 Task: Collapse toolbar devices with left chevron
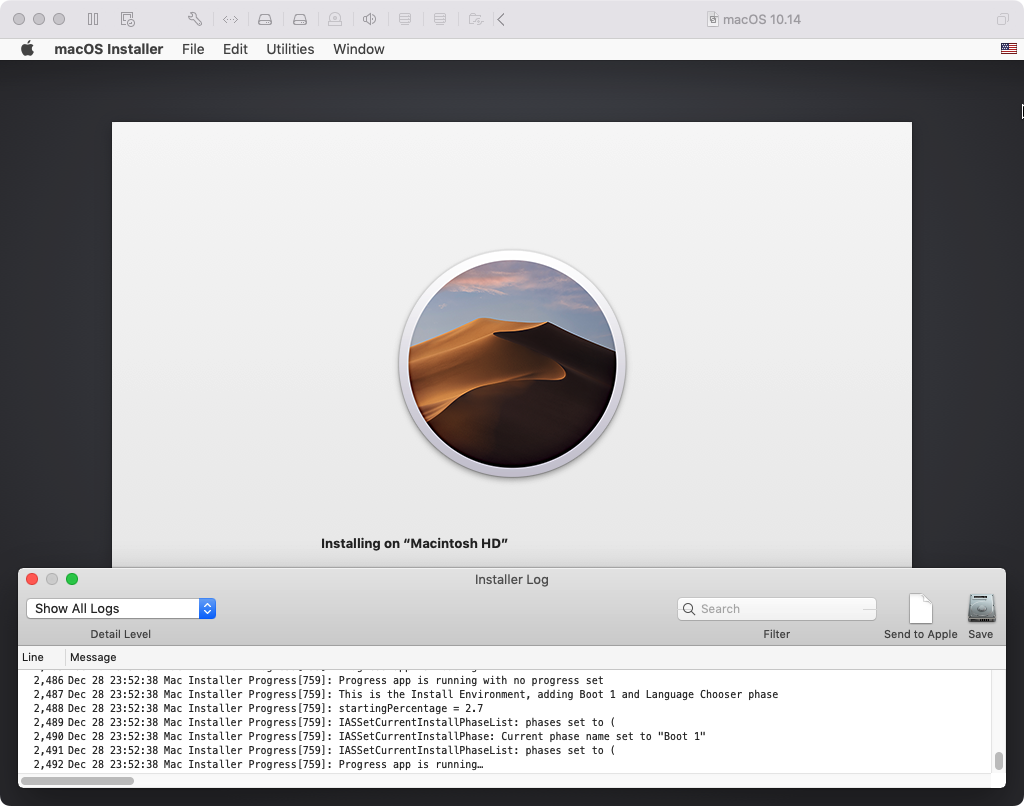pyautogui.click(x=501, y=19)
